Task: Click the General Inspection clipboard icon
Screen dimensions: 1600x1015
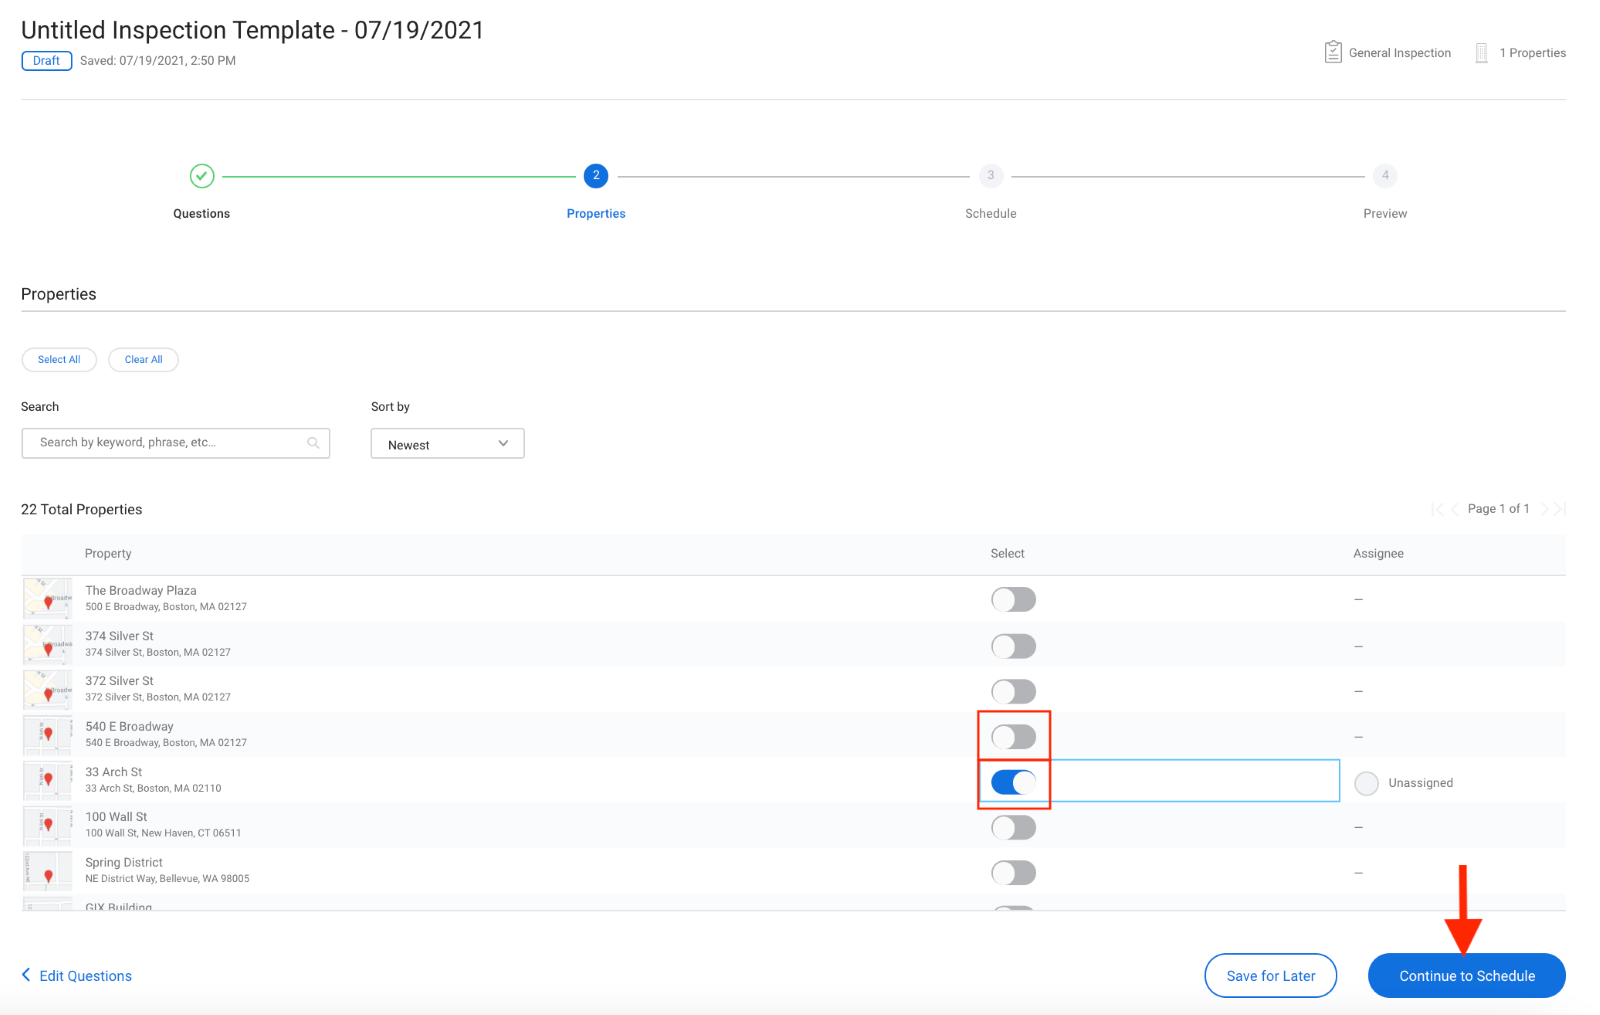Action: pyautogui.click(x=1332, y=52)
